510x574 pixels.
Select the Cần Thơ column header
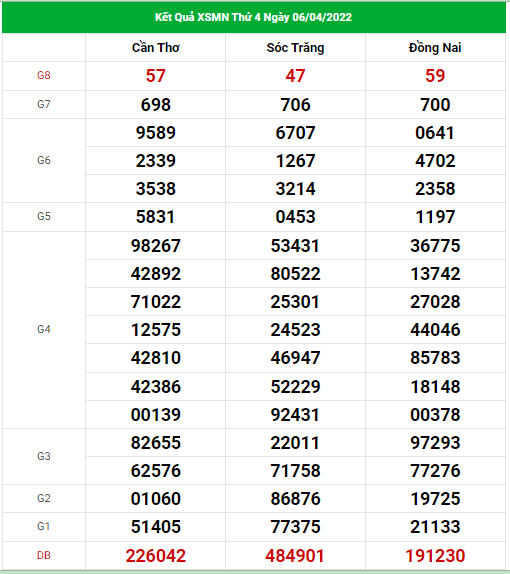tap(156, 48)
